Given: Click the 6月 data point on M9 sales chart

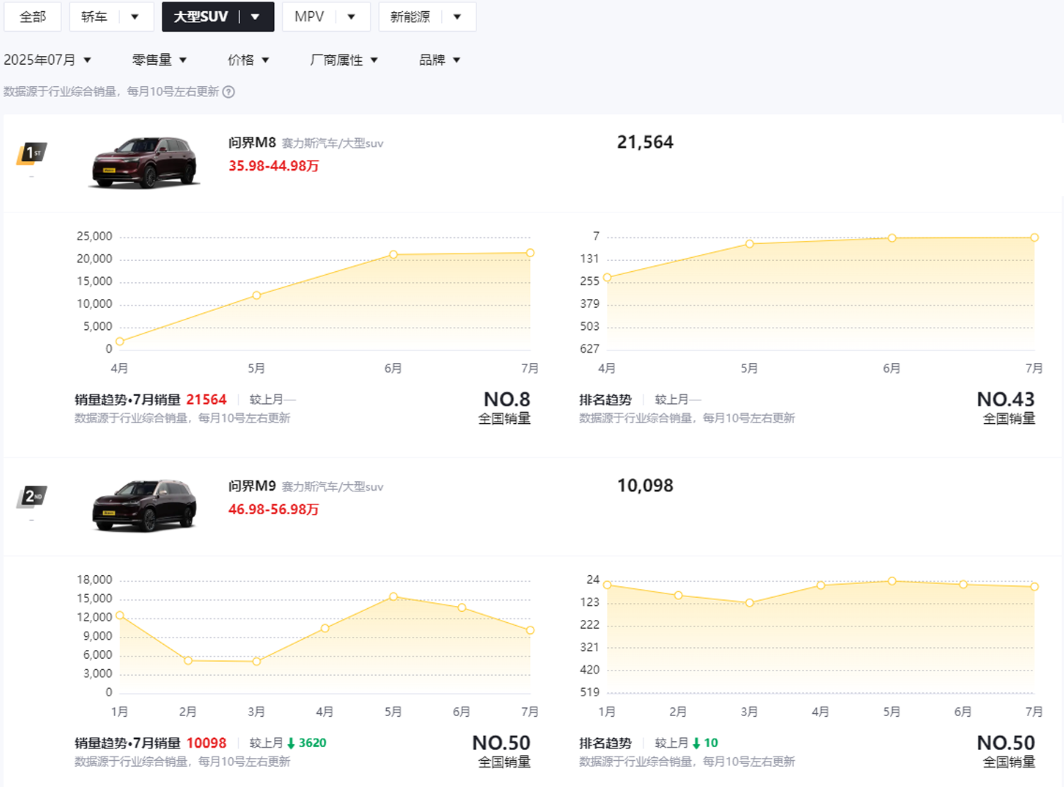Looking at the screenshot, I should [x=461, y=608].
